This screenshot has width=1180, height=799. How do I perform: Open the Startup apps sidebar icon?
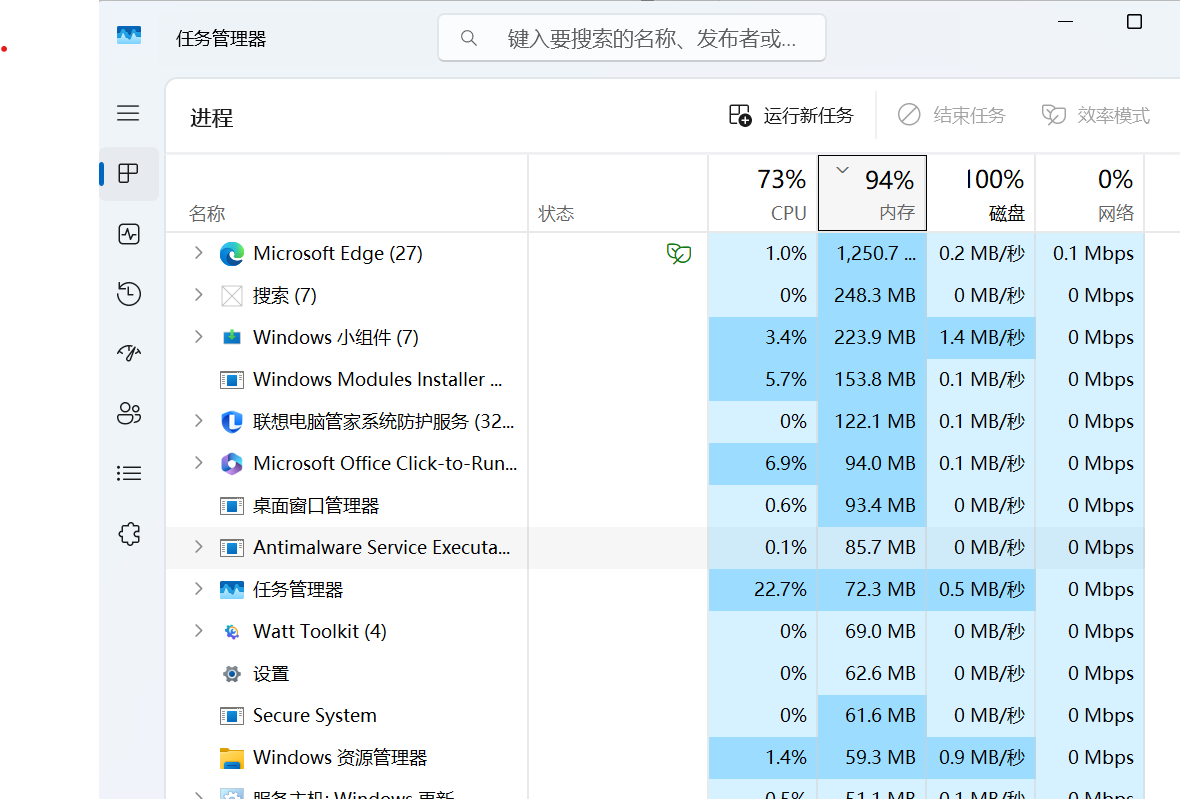coord(129,353)
